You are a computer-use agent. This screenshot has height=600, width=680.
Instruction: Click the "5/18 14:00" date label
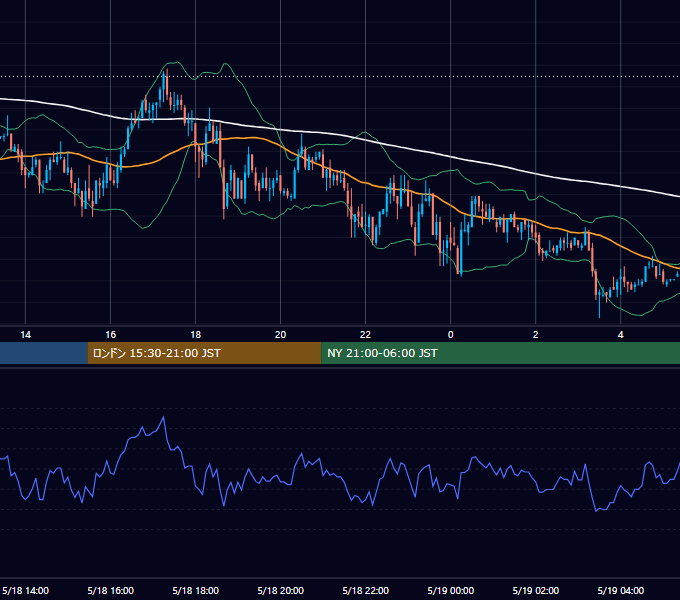pyautogui.click(x=26, y=590)
